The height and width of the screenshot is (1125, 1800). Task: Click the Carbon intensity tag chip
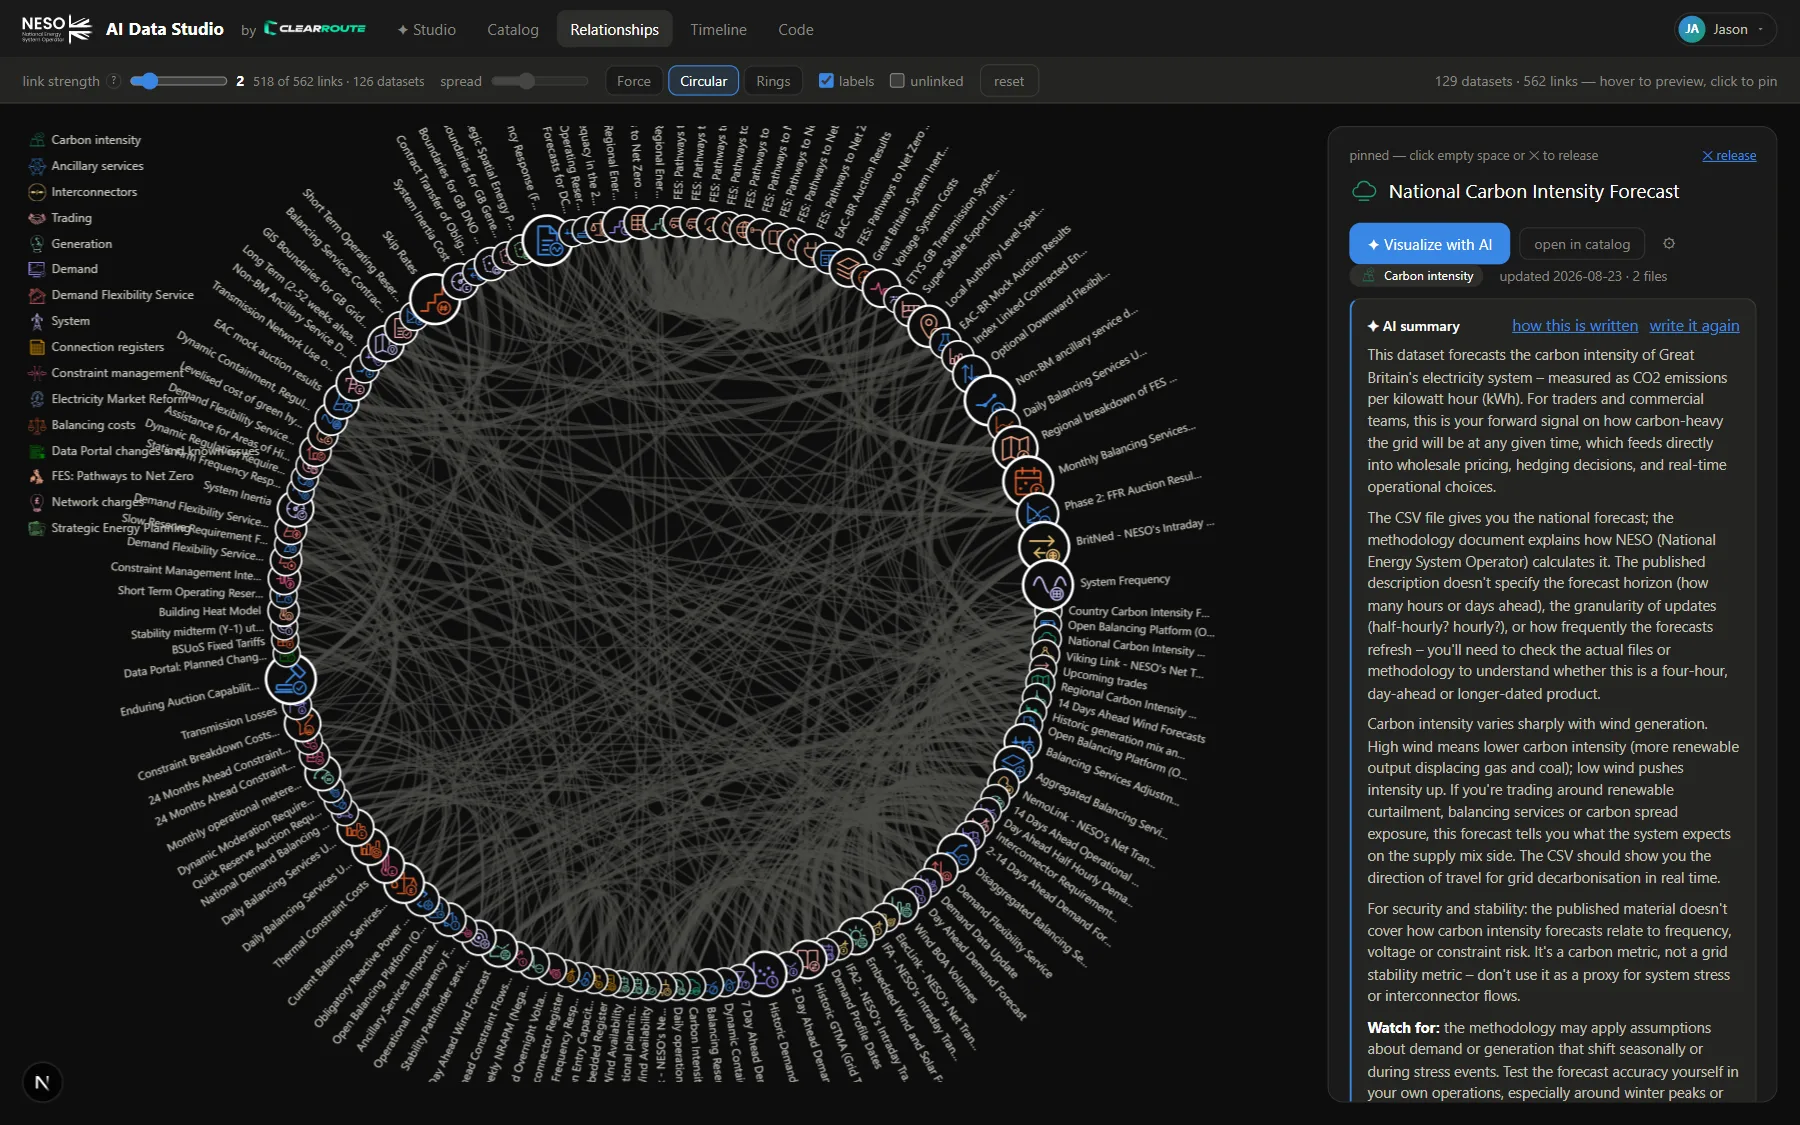coord(1418,276)
